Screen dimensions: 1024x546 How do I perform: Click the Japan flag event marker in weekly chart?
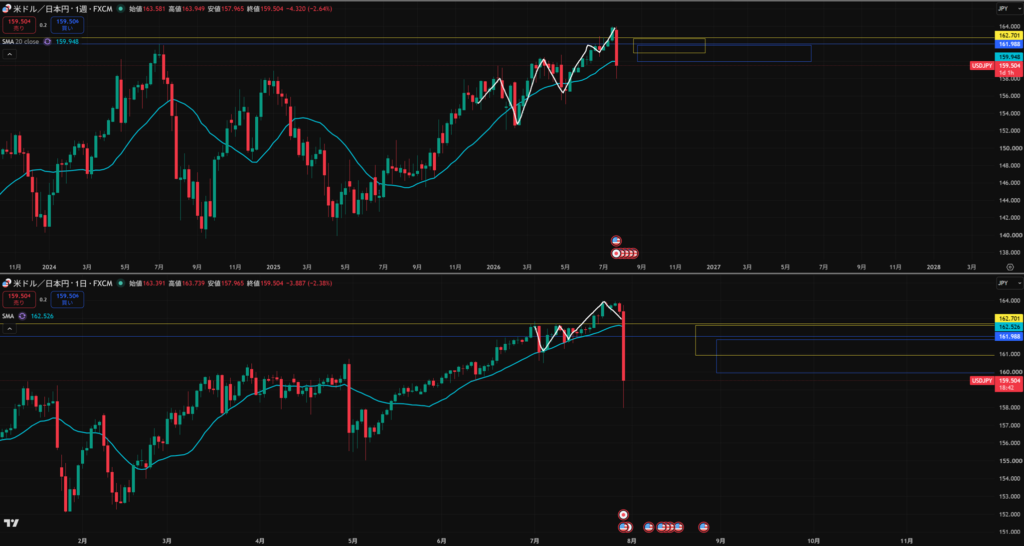616,253
